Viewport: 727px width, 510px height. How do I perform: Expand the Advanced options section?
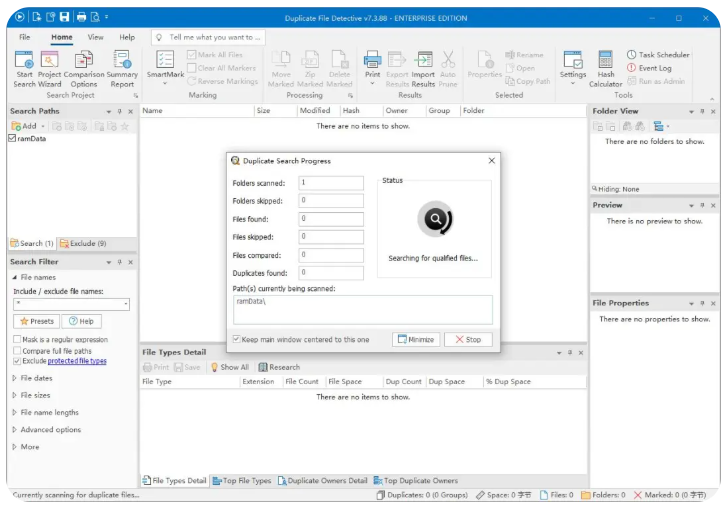coord(14,430)
